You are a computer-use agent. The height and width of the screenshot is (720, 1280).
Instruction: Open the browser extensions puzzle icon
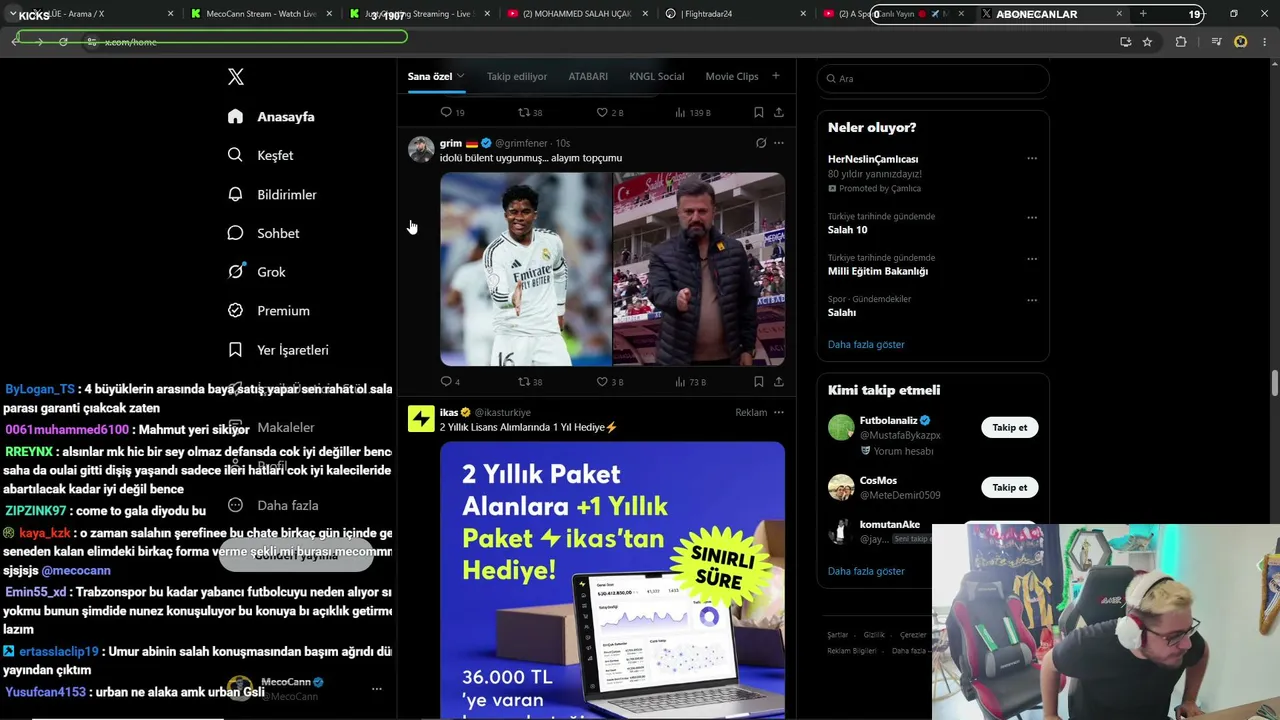1181,41
